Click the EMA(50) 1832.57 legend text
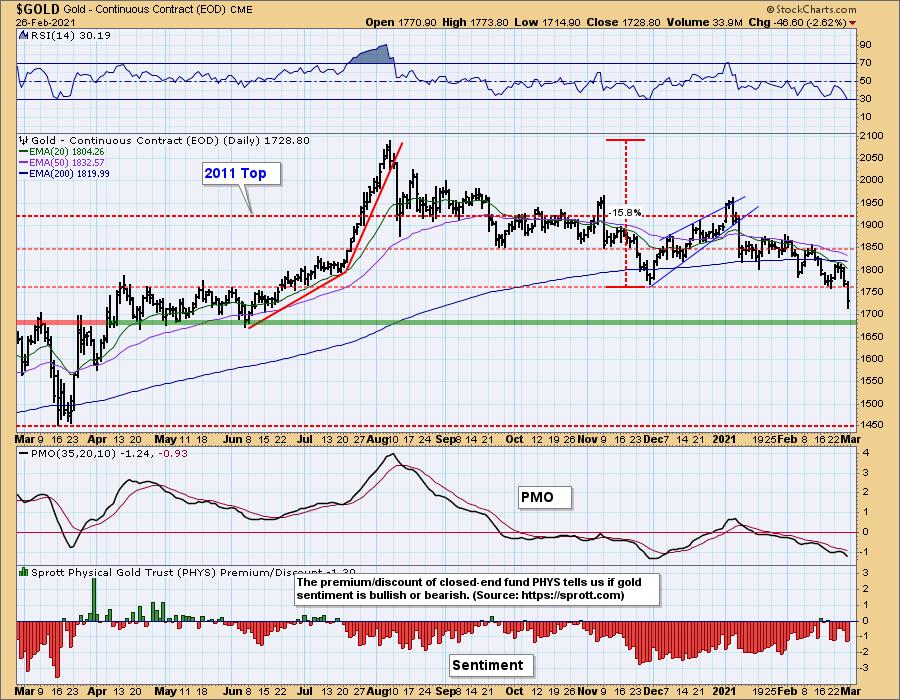Screen dimensions: 900x700 coord(67,162)
